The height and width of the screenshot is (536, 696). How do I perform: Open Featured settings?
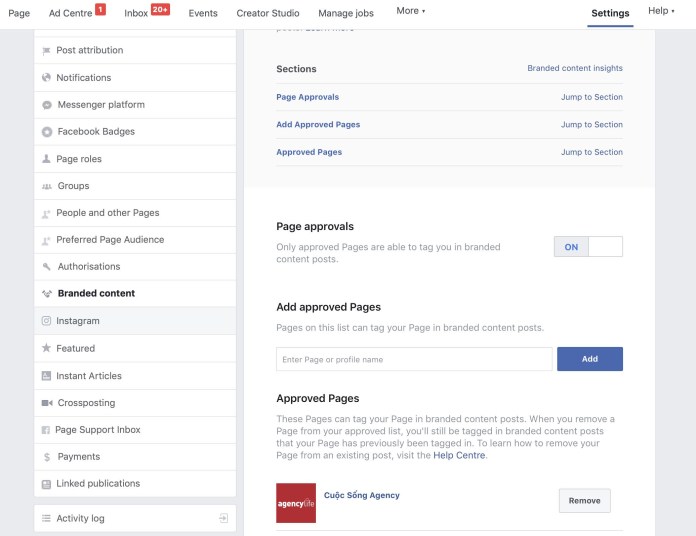[135, 348]
